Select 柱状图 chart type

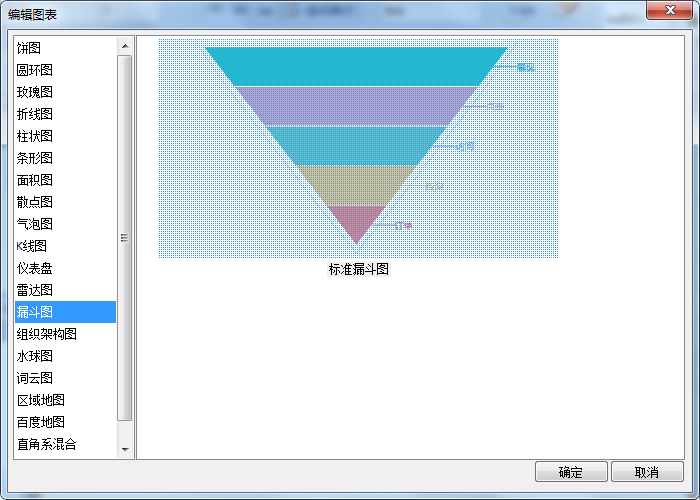point(35,136)
